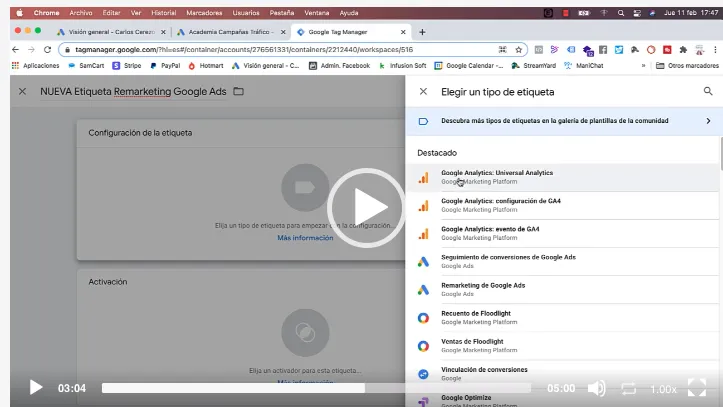723x407 pixels.
Task: Select Google Analytics: configuración de GA4
Action: 562,205
